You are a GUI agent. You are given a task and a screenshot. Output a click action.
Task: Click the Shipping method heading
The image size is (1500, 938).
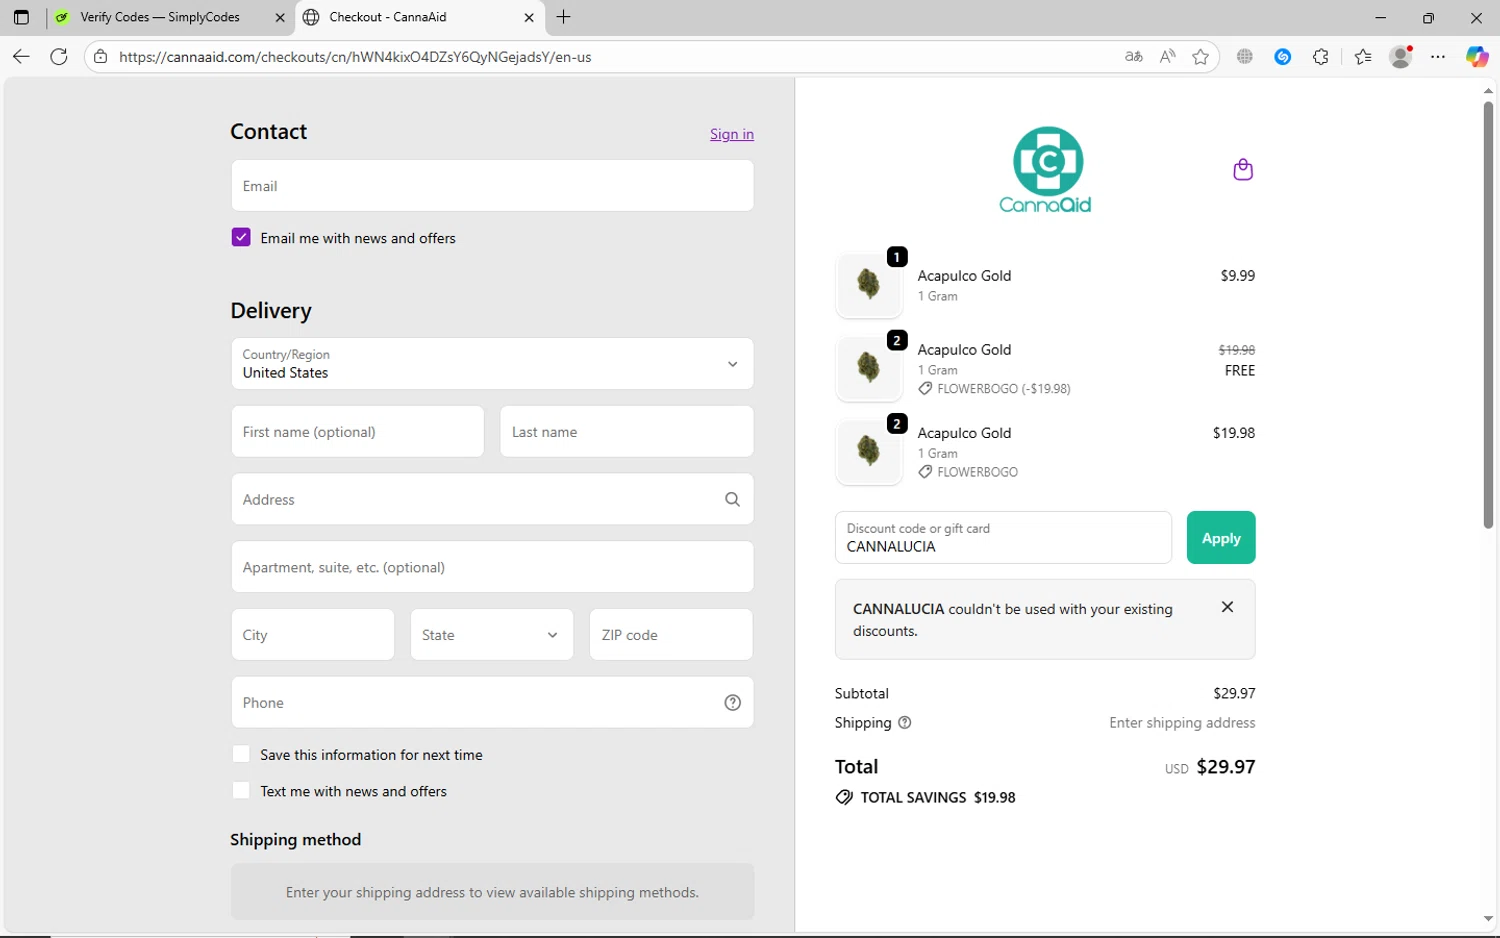(x=296, y=839)
